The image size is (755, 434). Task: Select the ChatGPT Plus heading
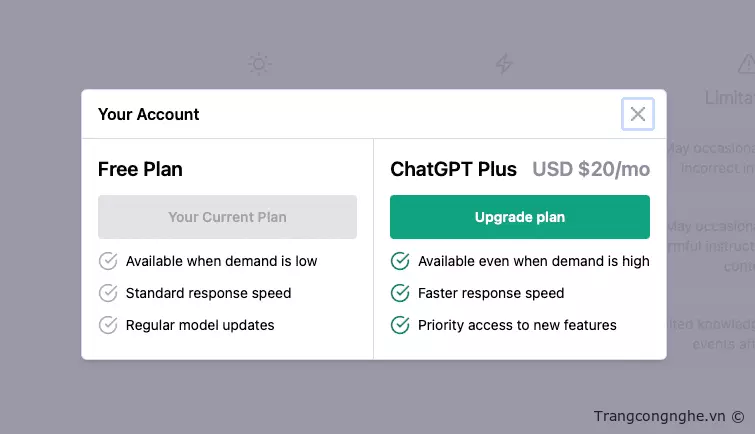point(454,169)
